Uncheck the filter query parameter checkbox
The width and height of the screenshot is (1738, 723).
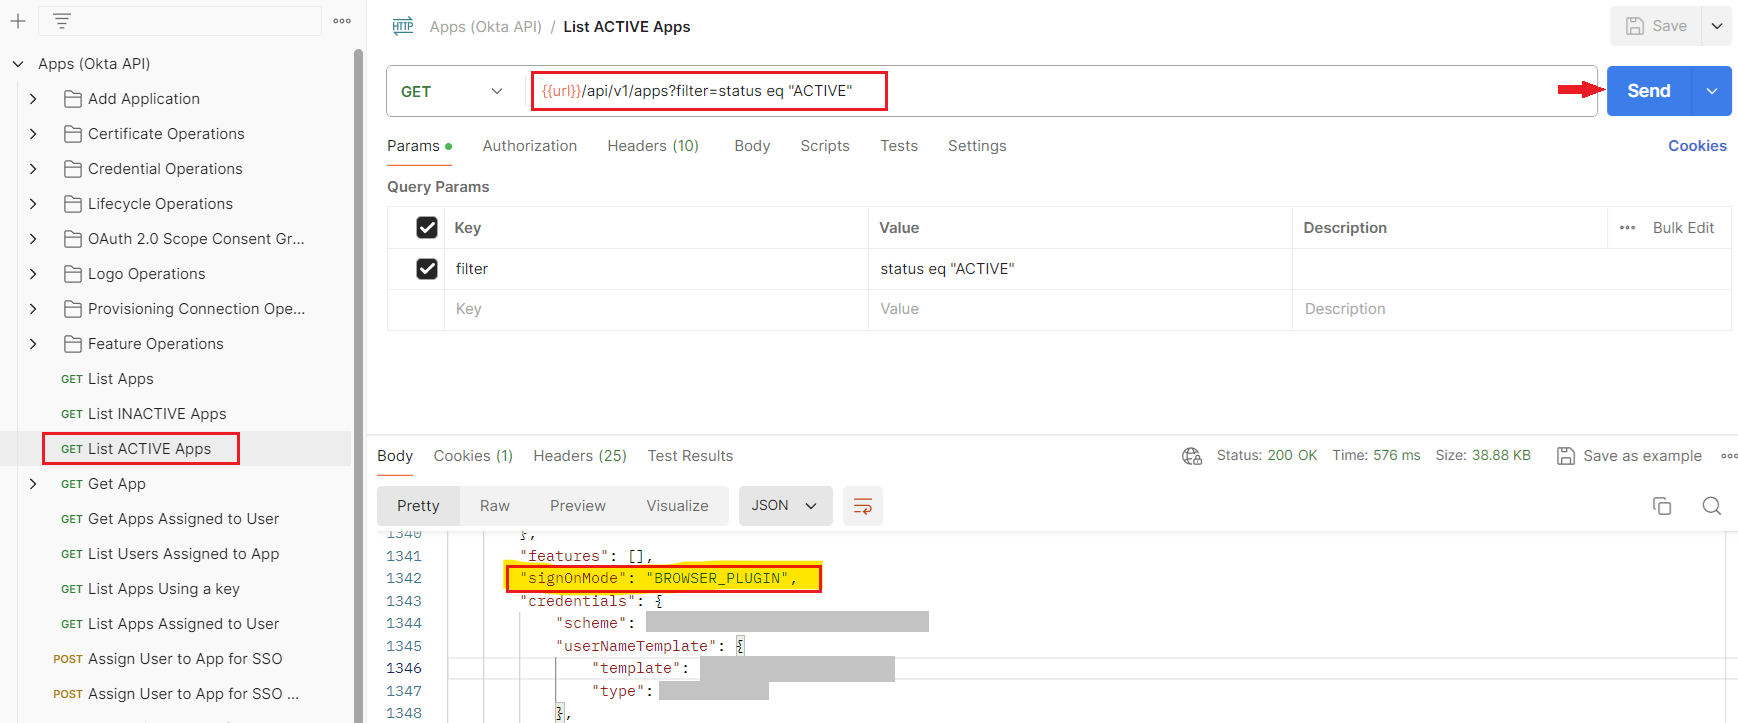pos(427,269)
